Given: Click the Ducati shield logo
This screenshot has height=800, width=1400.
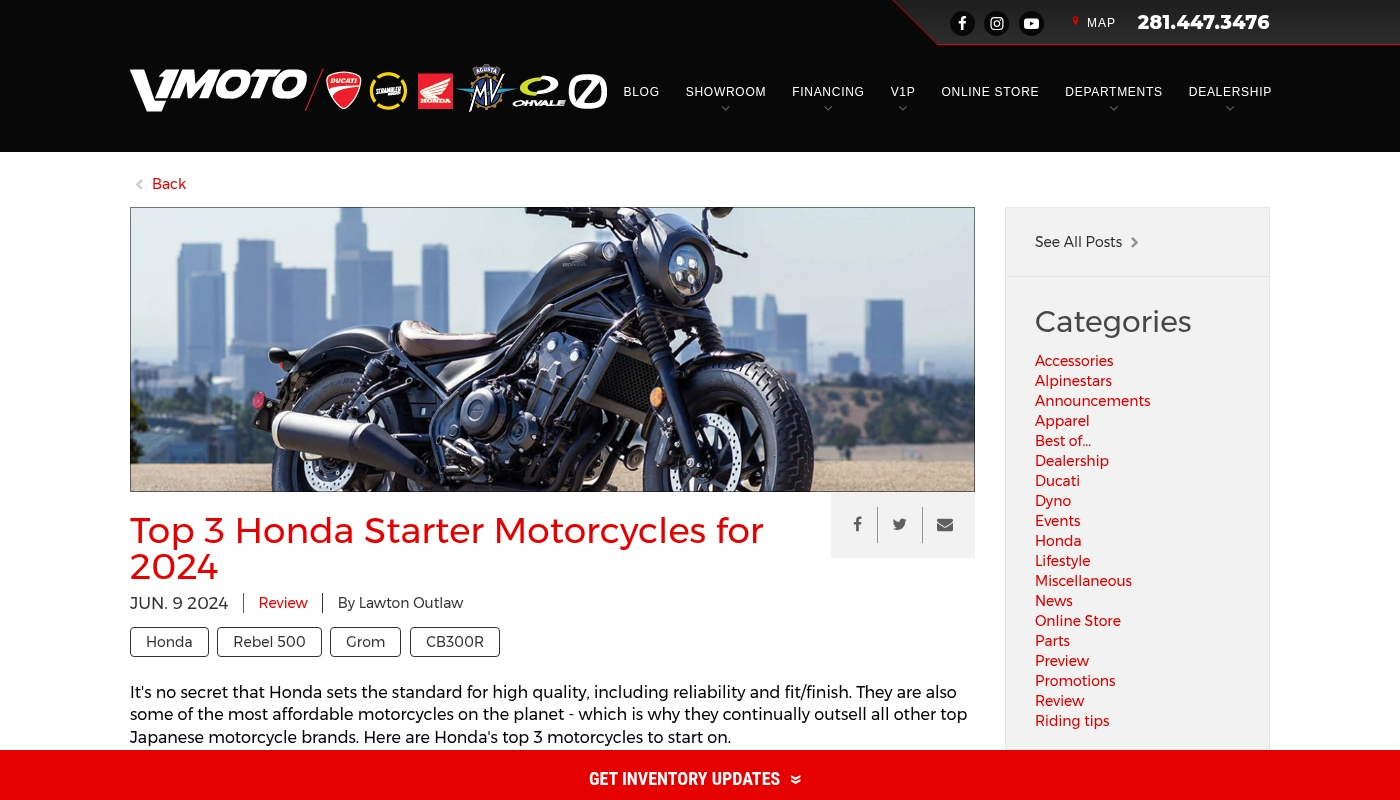Looking at the screenshot, I should [344, 91].
